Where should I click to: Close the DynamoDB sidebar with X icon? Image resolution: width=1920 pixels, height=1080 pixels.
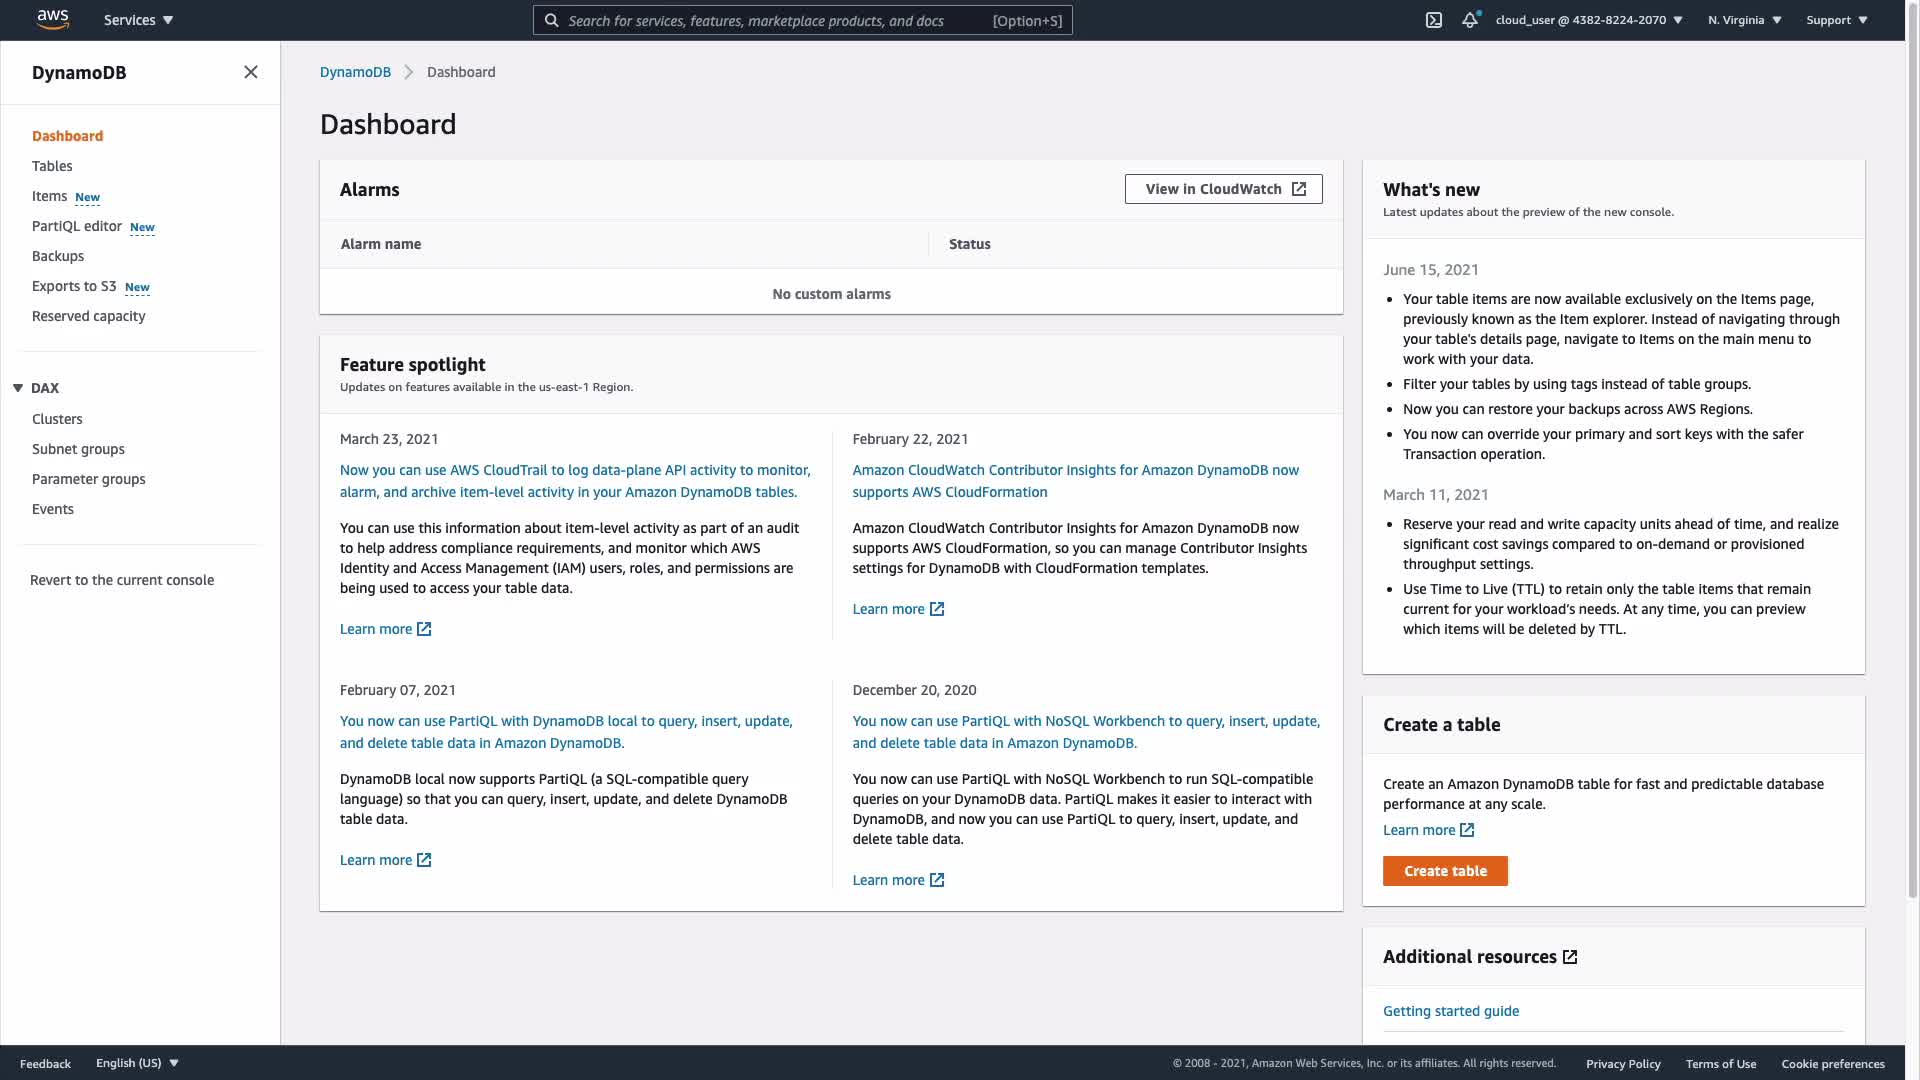pos(251,72)
